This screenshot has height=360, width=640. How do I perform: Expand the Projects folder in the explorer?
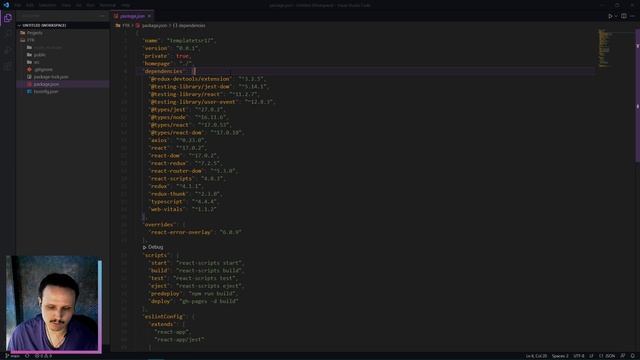(62, 33)
